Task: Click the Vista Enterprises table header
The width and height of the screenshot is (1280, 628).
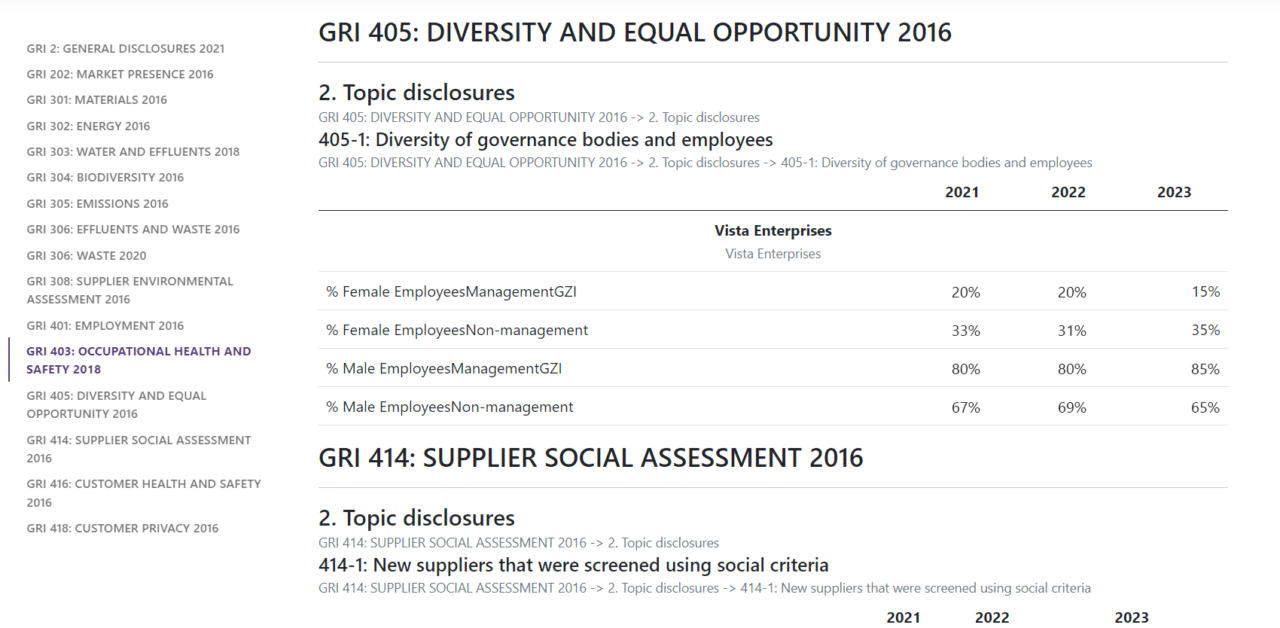Action: (773, 230)
